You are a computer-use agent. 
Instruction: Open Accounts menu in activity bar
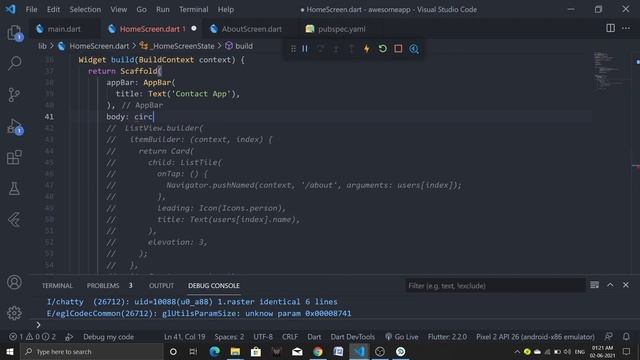point(14,282)
